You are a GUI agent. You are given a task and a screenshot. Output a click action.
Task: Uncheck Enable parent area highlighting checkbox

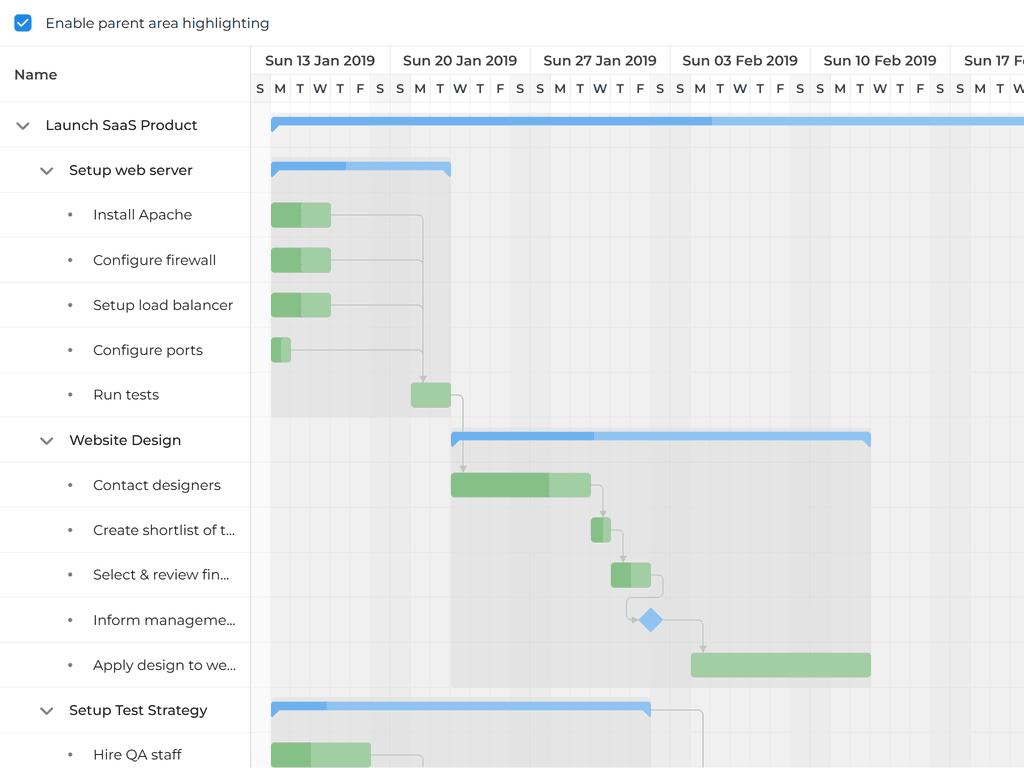point(23,23)
